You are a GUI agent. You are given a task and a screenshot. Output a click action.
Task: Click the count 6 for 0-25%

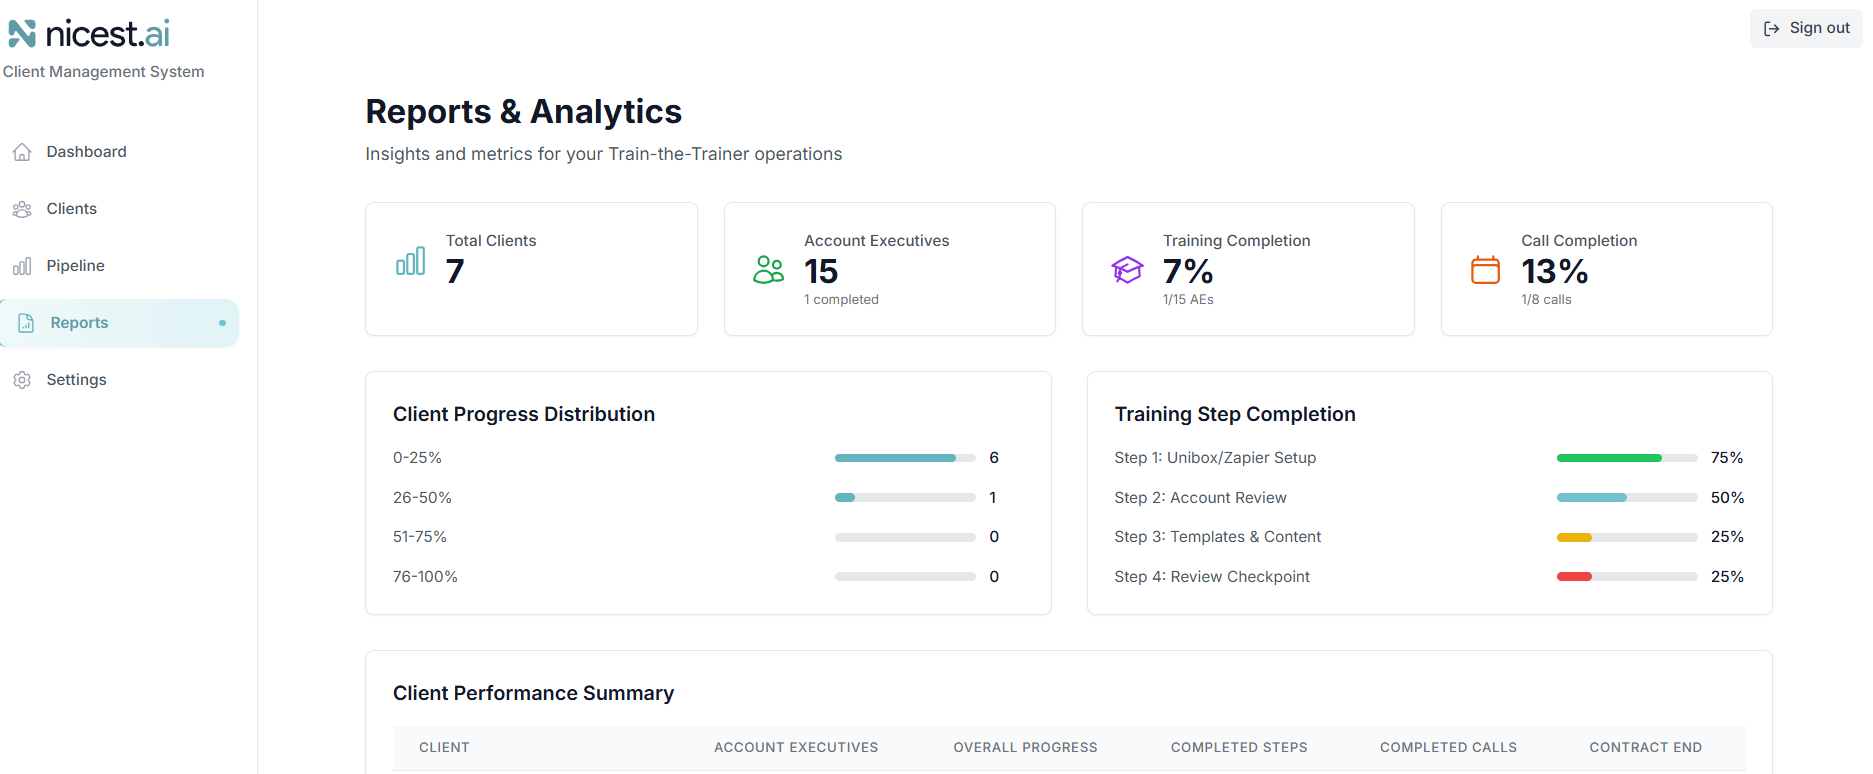coord(994,458)
